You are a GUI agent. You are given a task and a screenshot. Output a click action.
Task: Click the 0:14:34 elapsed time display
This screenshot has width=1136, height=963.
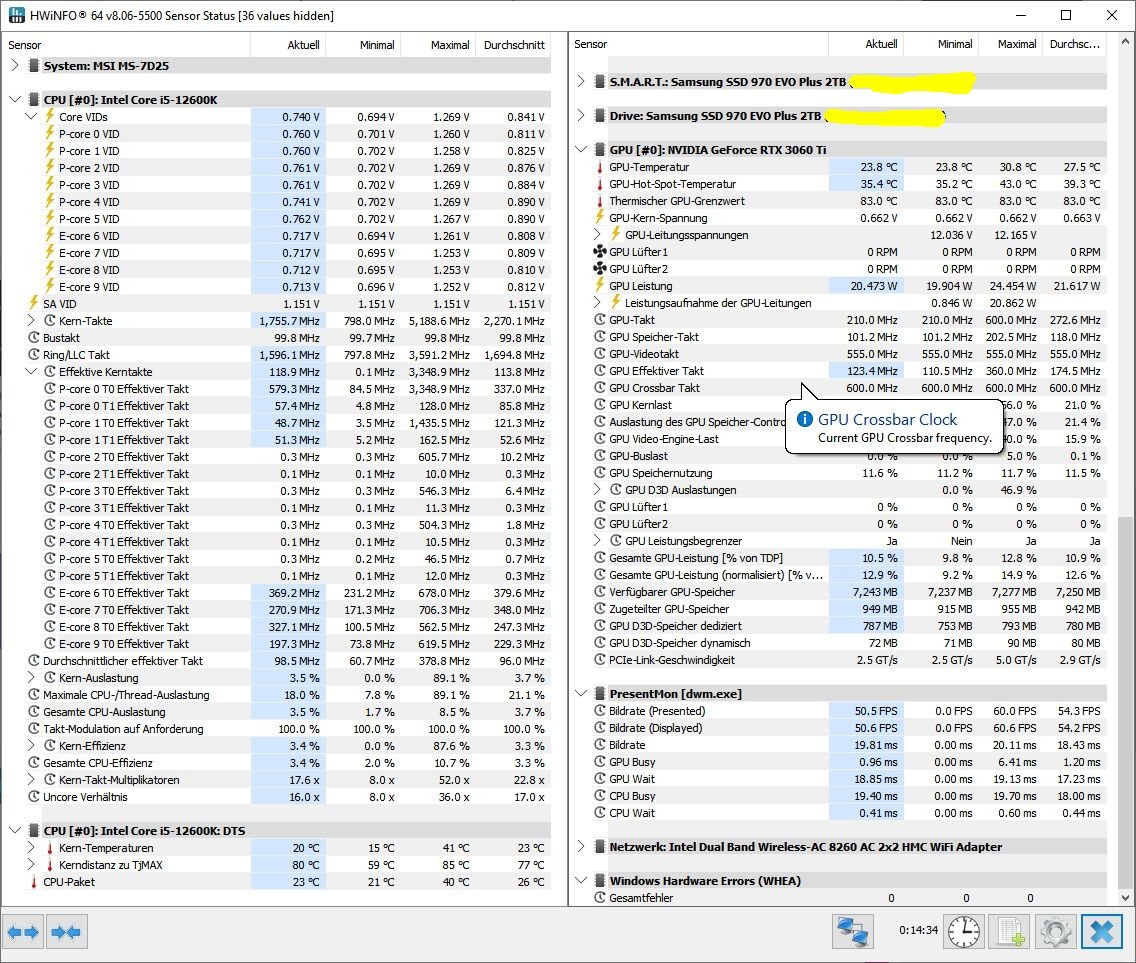click(x=918, y=930)
